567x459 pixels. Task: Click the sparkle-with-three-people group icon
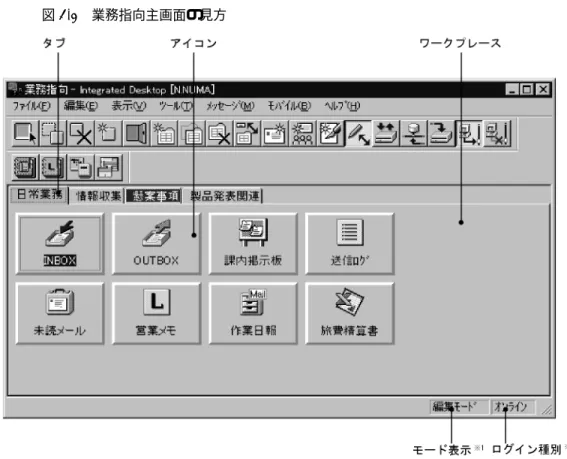303,133
